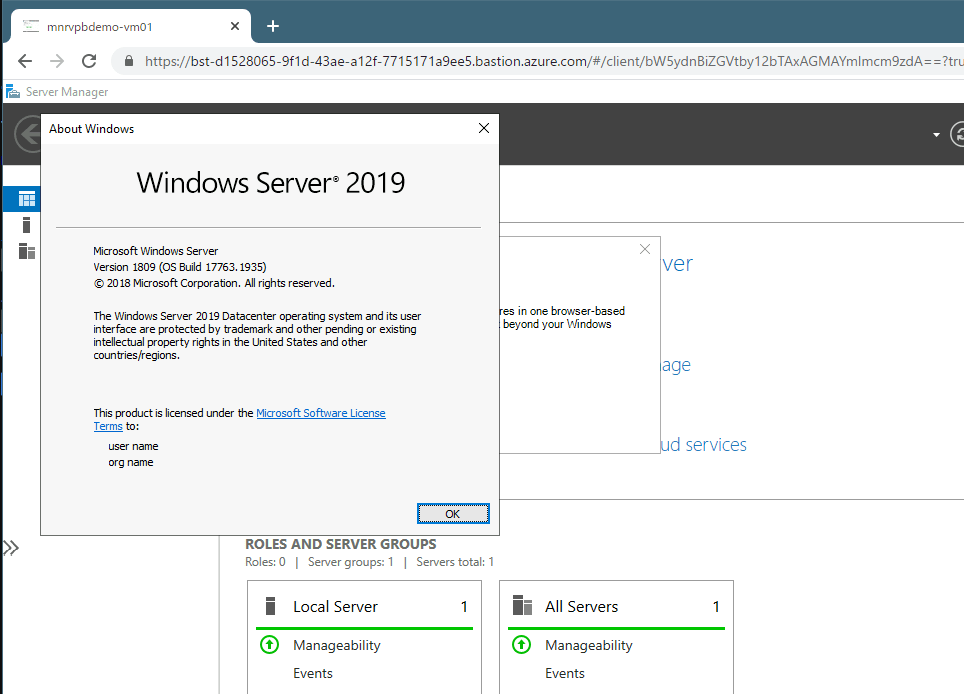Select the mnrvpbdemo-vm01 browser tab

tap(131, 26)
